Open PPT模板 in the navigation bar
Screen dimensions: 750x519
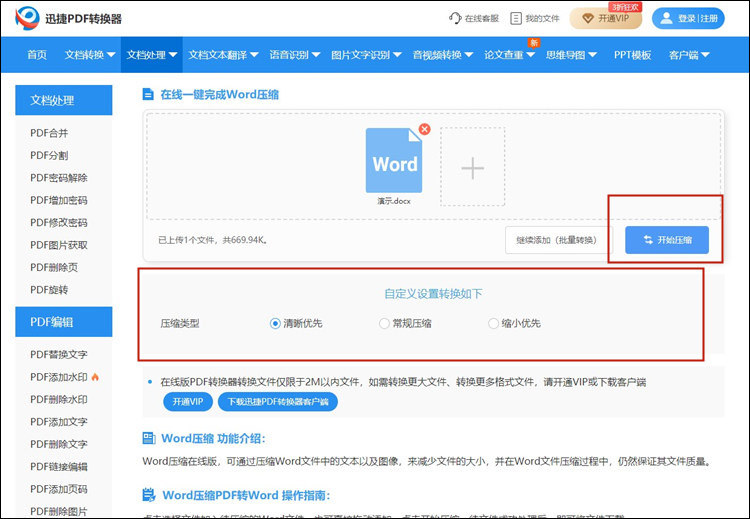tap(632, 55)
